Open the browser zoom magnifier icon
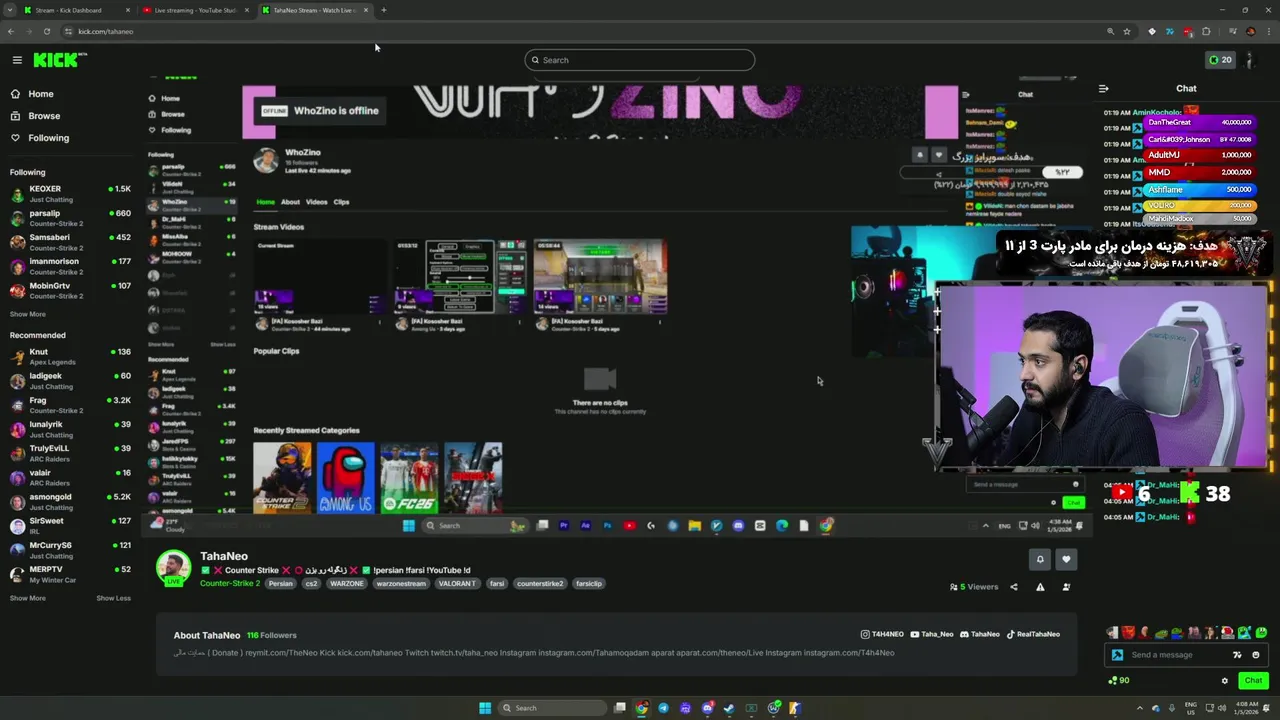Image resolution: width=1280 pixels, height=720 pixels. [1110, 31]
